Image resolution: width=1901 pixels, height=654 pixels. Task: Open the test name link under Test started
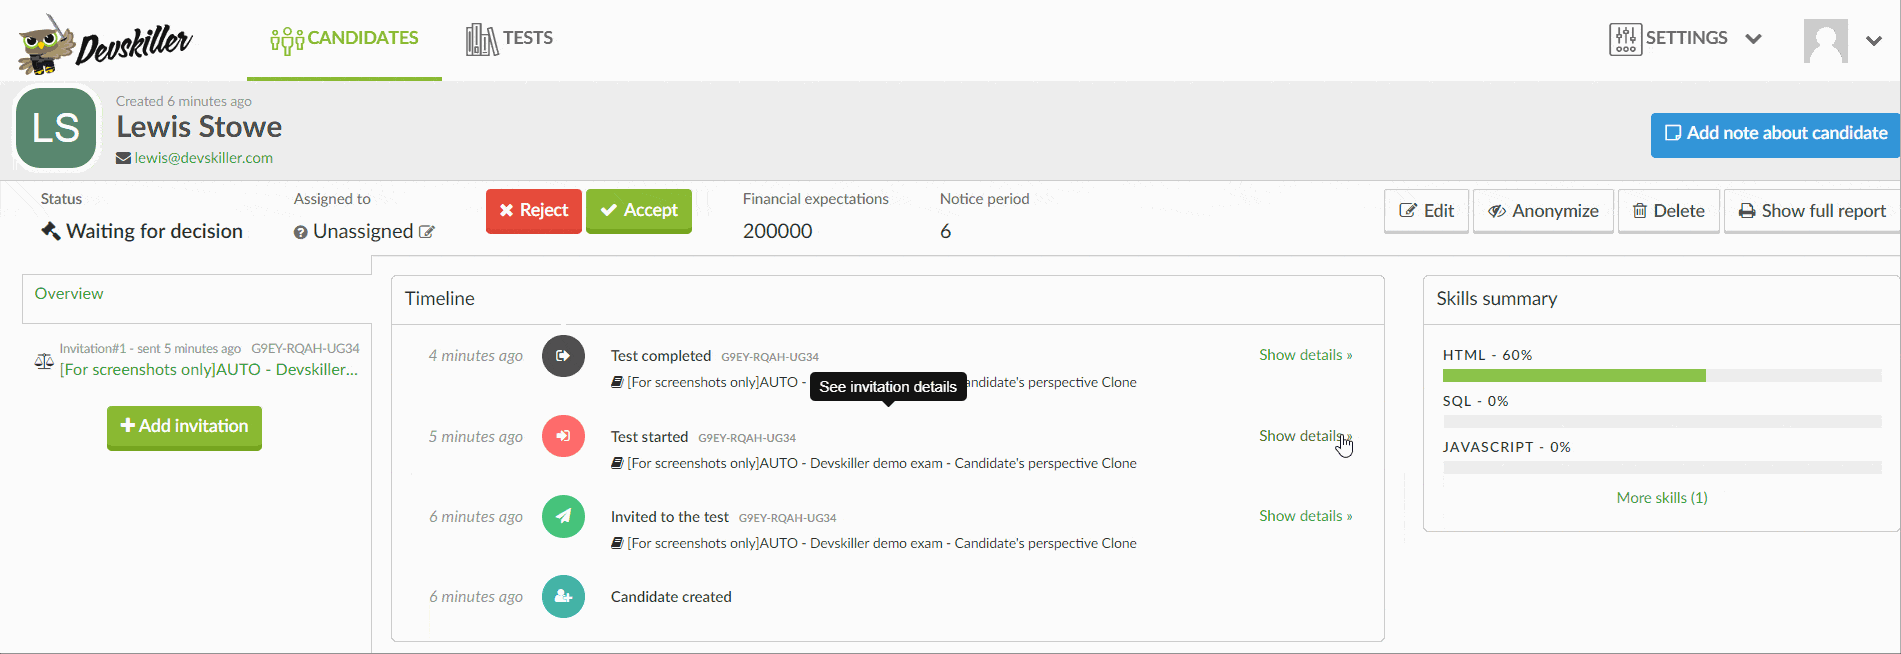pos(882,464)
